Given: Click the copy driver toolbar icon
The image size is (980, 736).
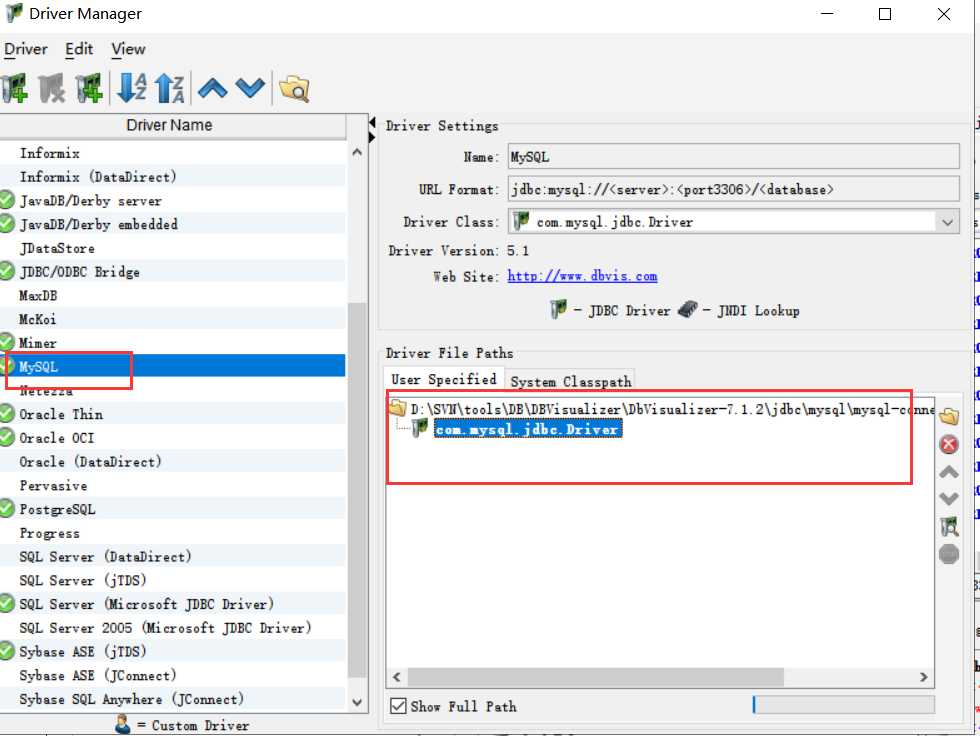Looking at the screenshot, I should coord(88,88).
